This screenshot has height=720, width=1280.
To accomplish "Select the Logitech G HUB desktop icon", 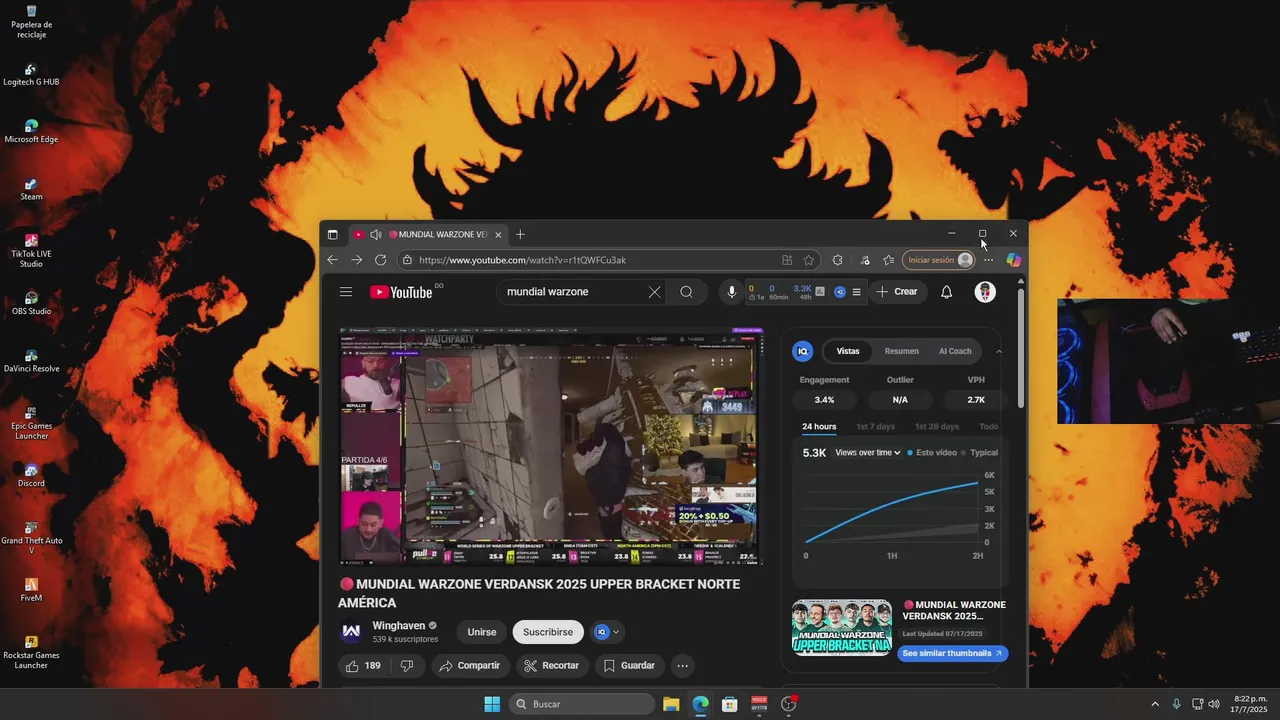I will (31, 75).
